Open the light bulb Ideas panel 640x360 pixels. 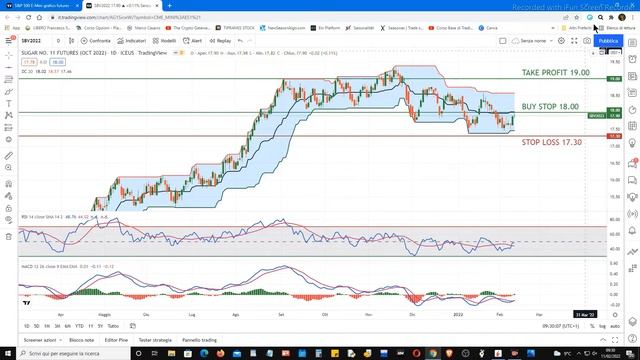[632, 143]
